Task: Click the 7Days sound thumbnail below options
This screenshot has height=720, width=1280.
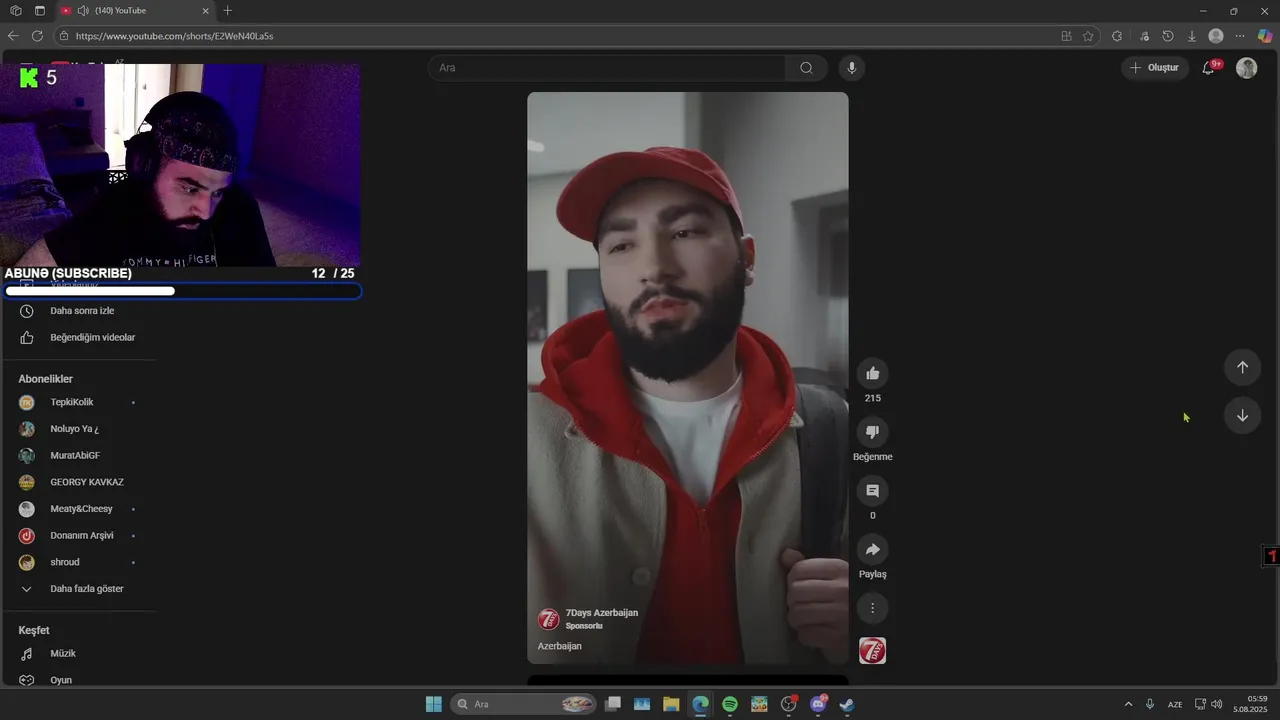Action: pyautogui.click(x=872, y=651)
